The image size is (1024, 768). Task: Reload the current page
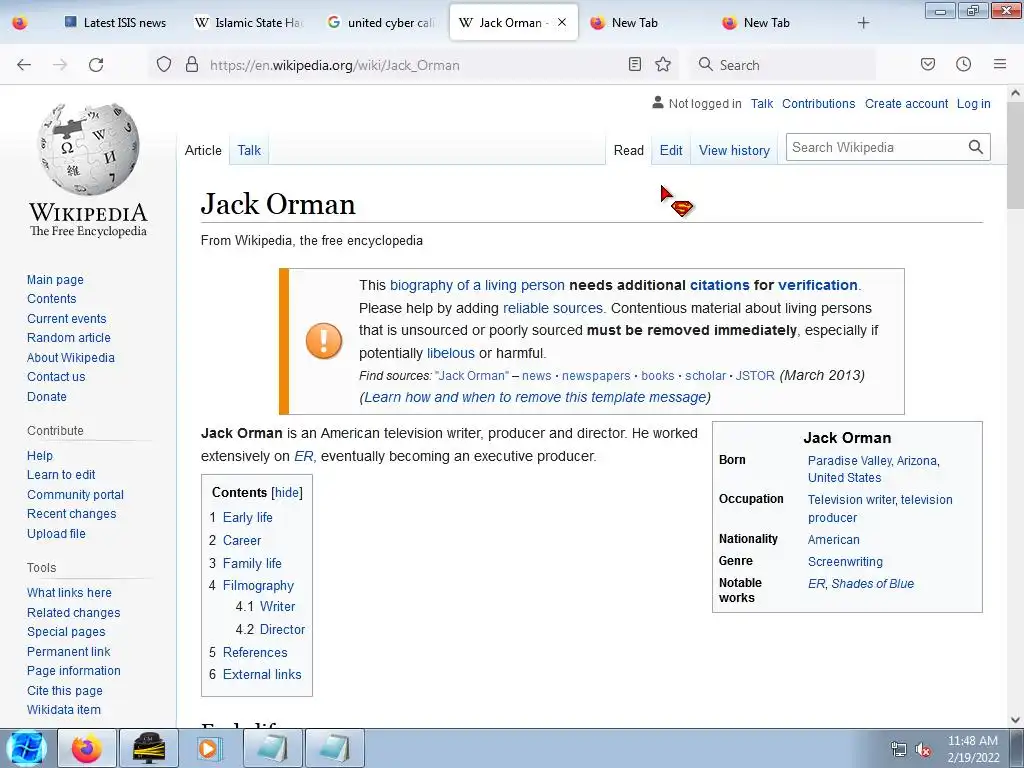click(x=96, y=65)
